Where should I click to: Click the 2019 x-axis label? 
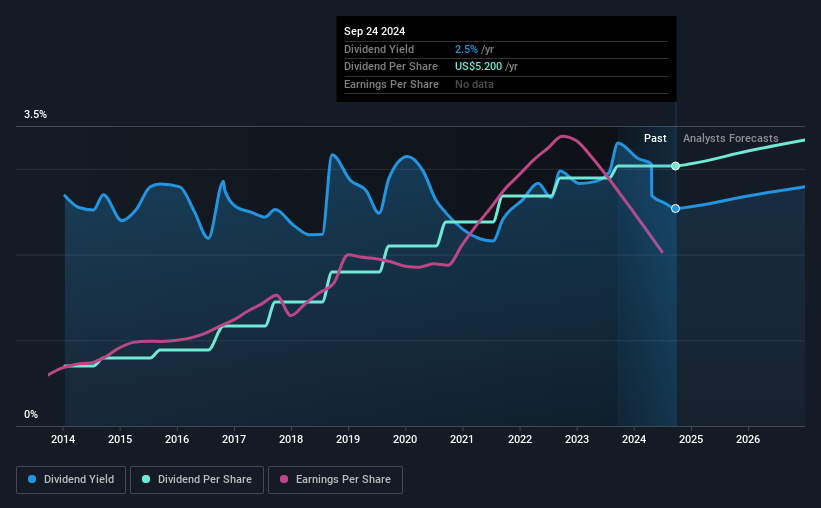348,439
